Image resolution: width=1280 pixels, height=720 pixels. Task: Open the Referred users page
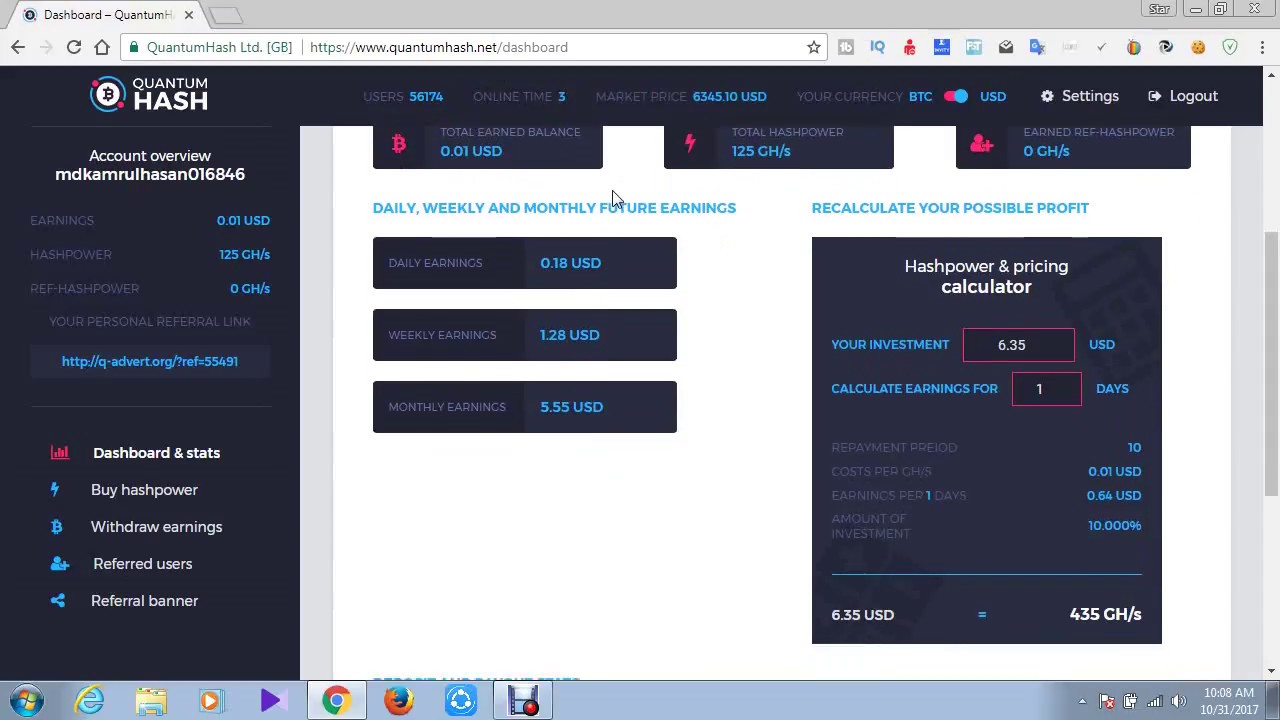(143, 564)
